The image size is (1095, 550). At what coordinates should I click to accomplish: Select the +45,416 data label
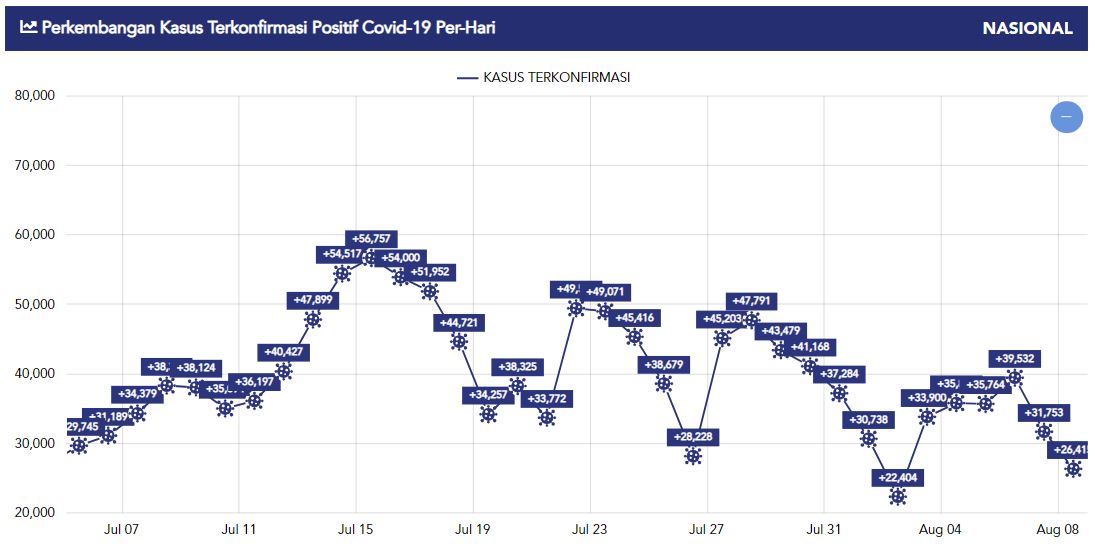click(634, 318)
